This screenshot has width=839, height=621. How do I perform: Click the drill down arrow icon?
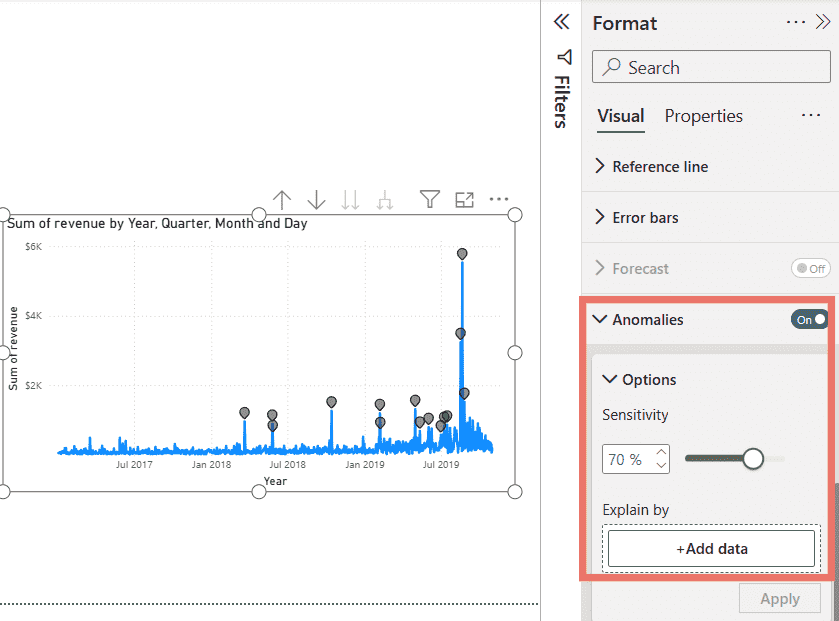(316, 200)
